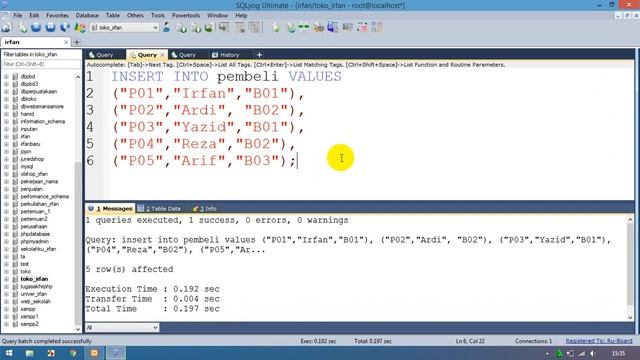Click green double-arrows Schema Sync icon
Viewport: 640px width, 360px height.
[304, 27]
